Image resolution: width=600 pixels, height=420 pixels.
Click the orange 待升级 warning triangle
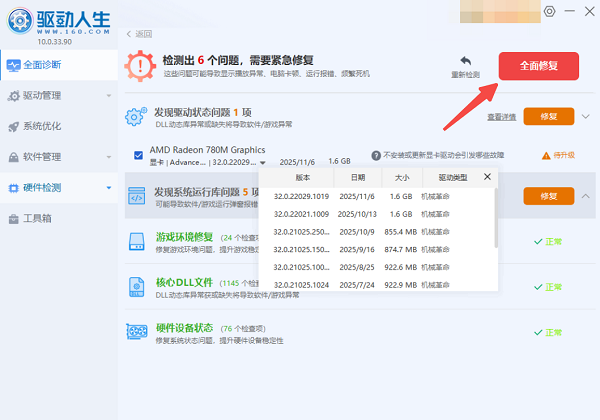click(x=546, y=155)
